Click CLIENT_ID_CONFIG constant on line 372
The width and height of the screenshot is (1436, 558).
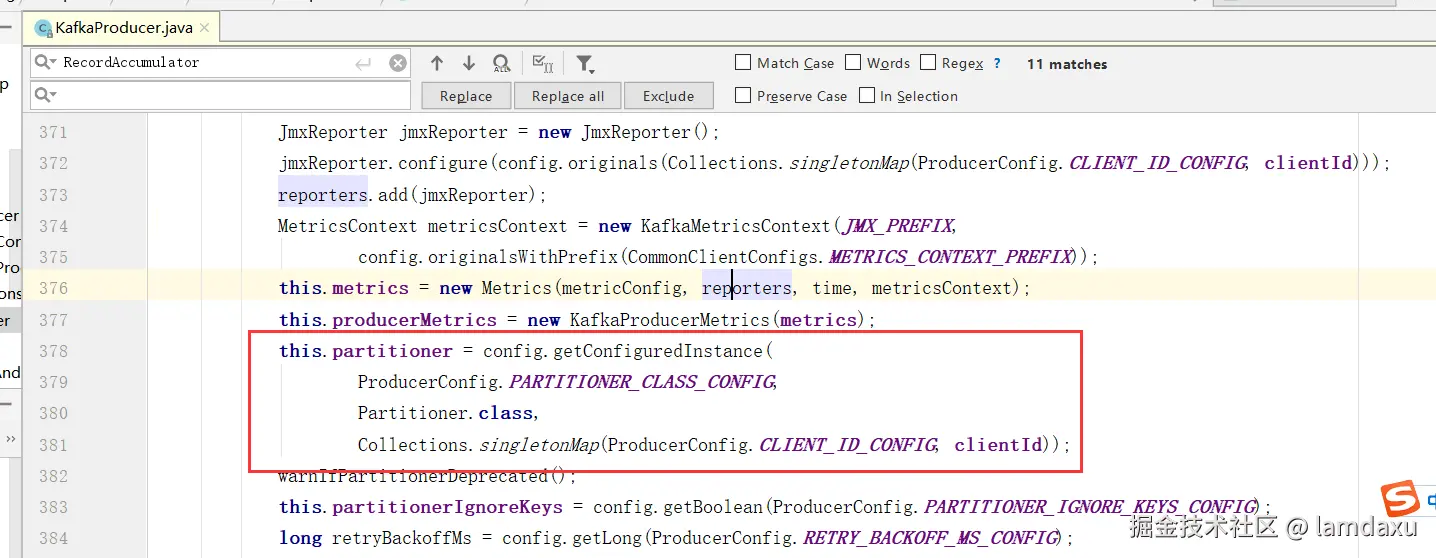coord(1158,163)
